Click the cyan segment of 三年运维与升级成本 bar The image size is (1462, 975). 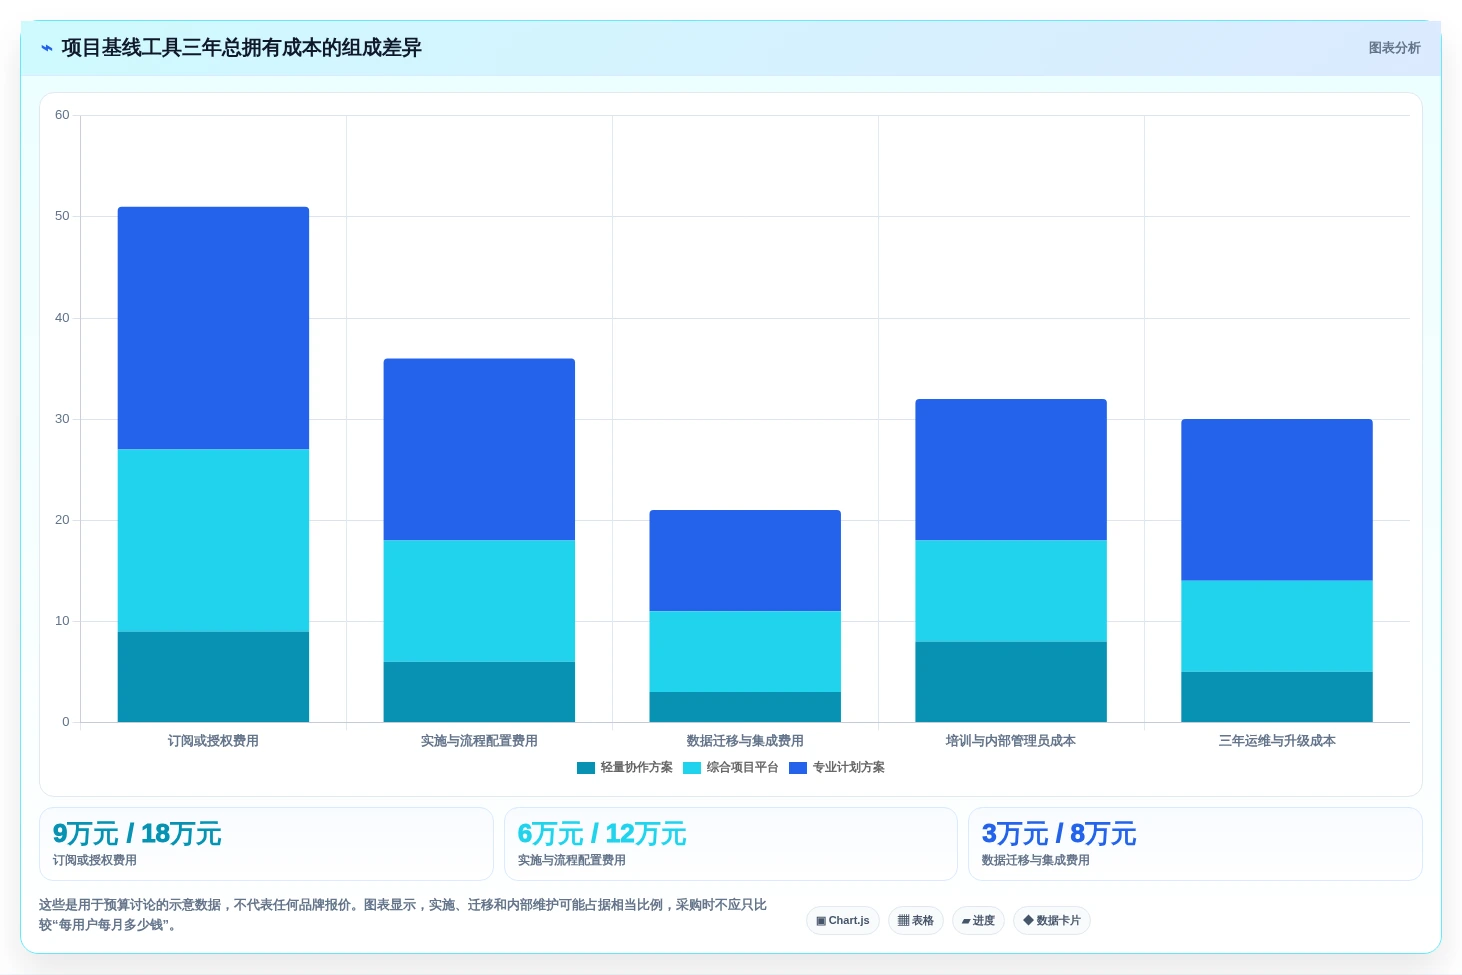click(1277, 626)
